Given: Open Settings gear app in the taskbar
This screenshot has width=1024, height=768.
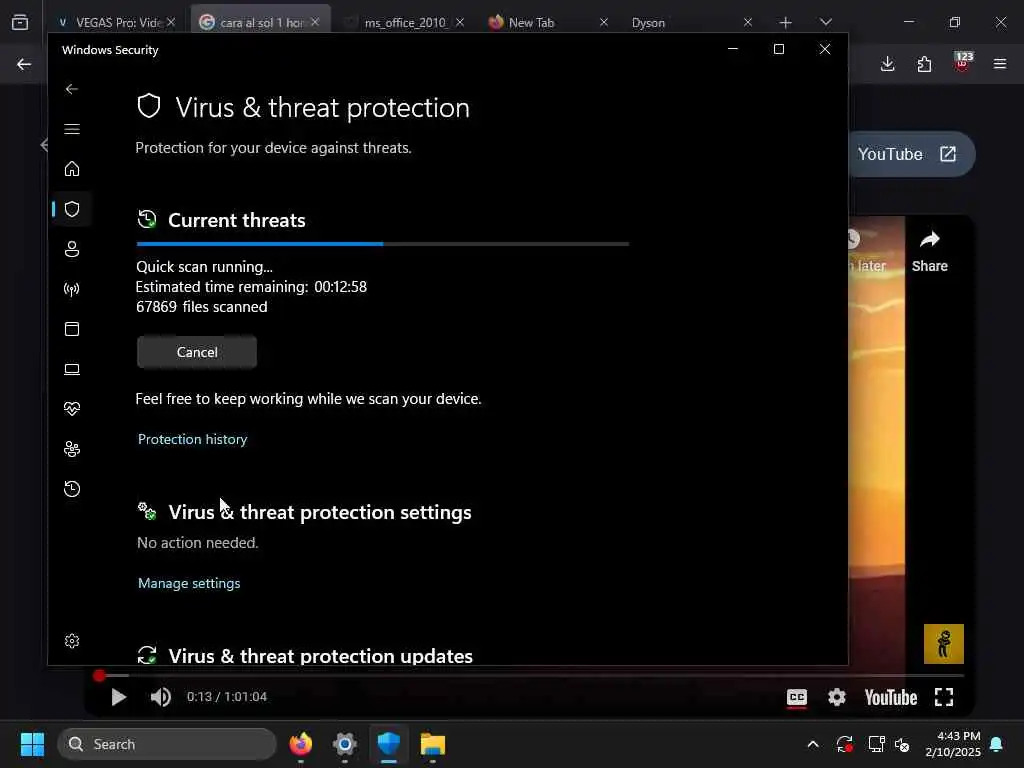Looking at the screenshot, I should click(x=345, y=744).
